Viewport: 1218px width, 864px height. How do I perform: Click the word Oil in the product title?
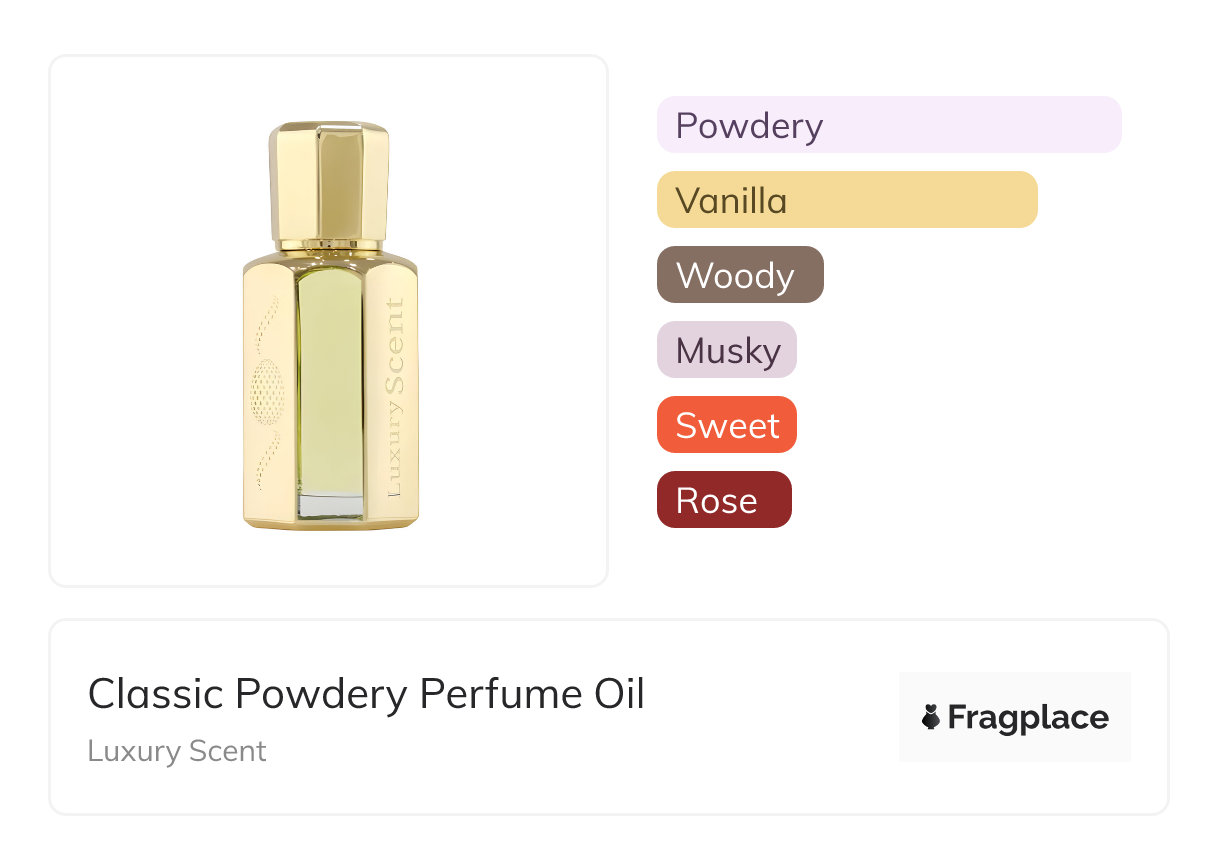[618, 694]
